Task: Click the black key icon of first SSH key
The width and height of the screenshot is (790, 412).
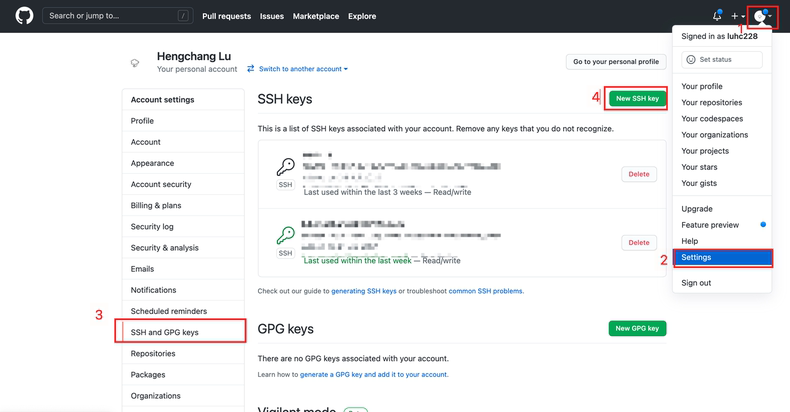Action: 286,167
